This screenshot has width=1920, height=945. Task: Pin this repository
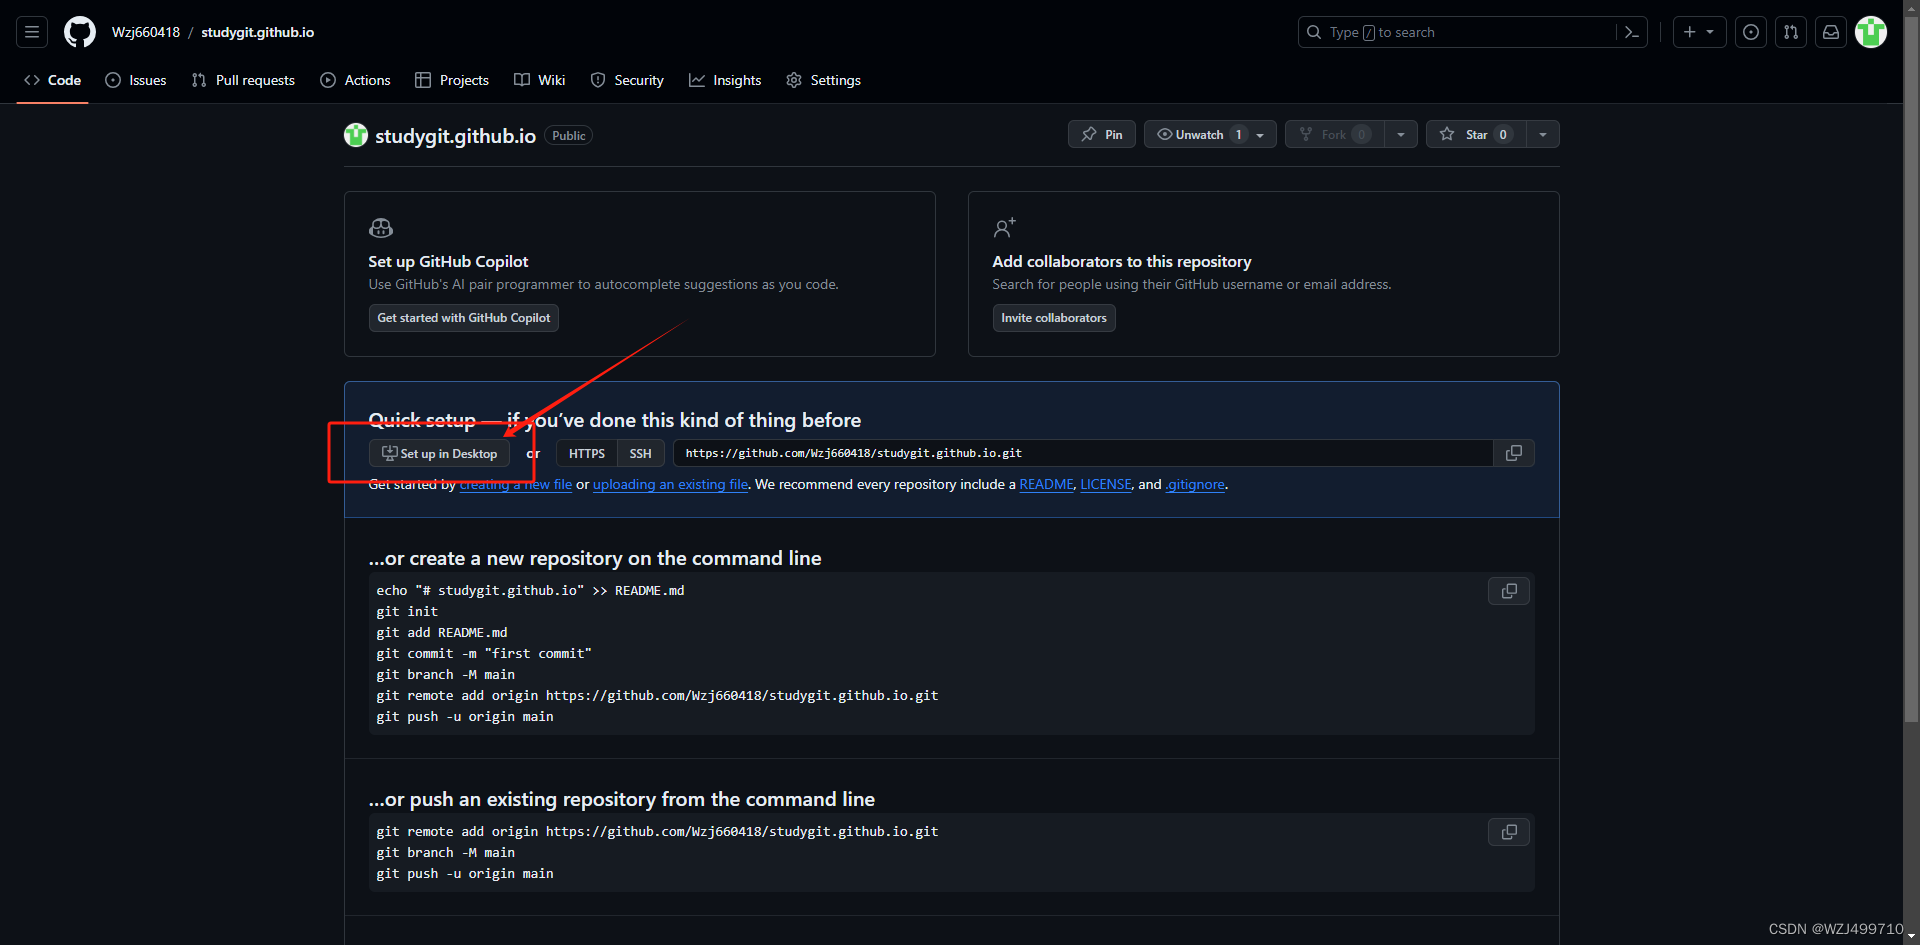pyautogui.click(x=1102, y=134)
